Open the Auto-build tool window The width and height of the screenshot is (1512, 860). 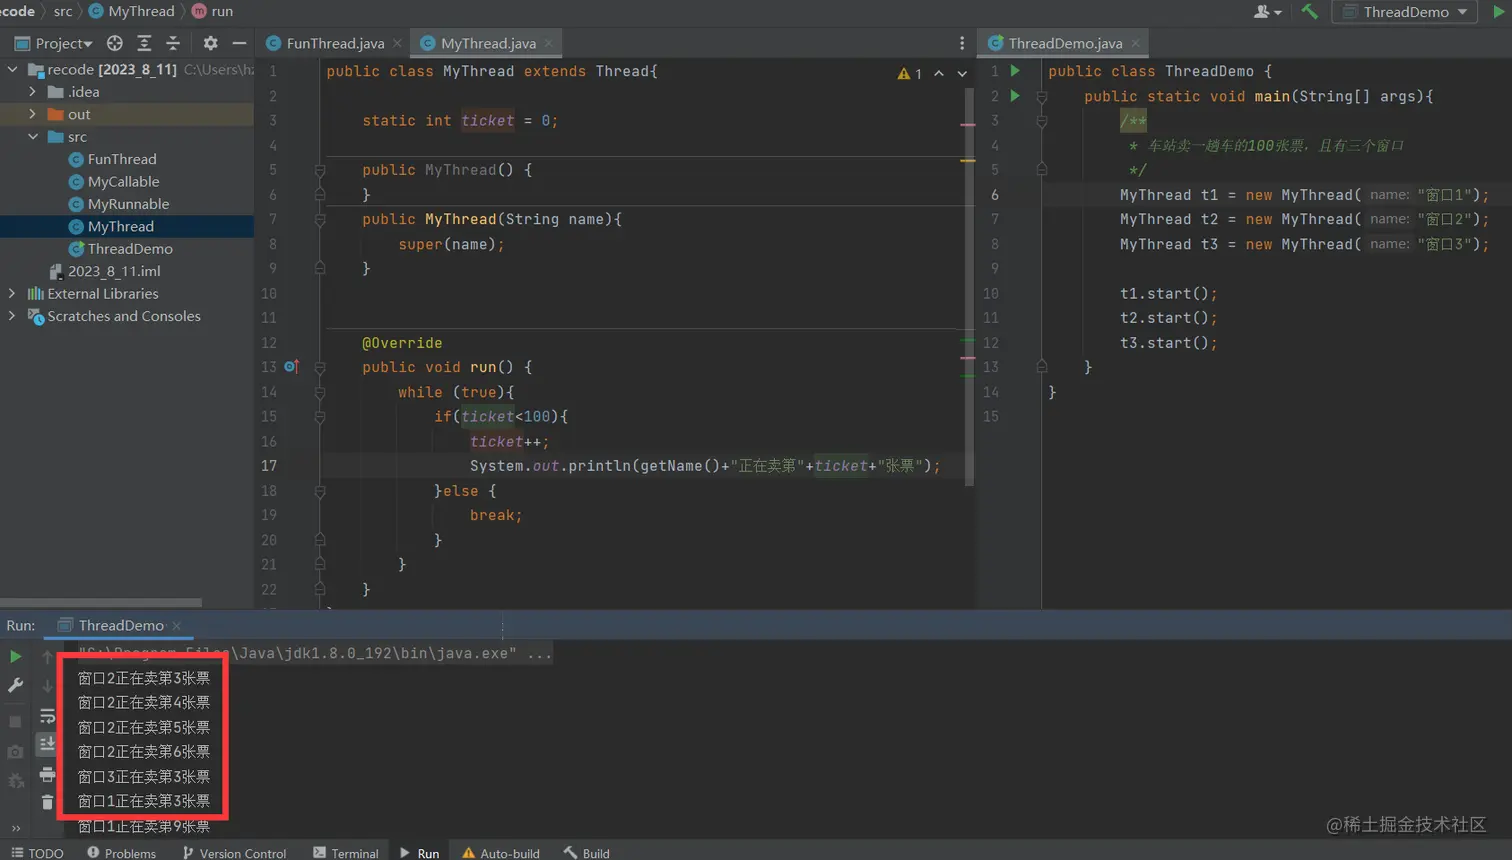[500, 853]
